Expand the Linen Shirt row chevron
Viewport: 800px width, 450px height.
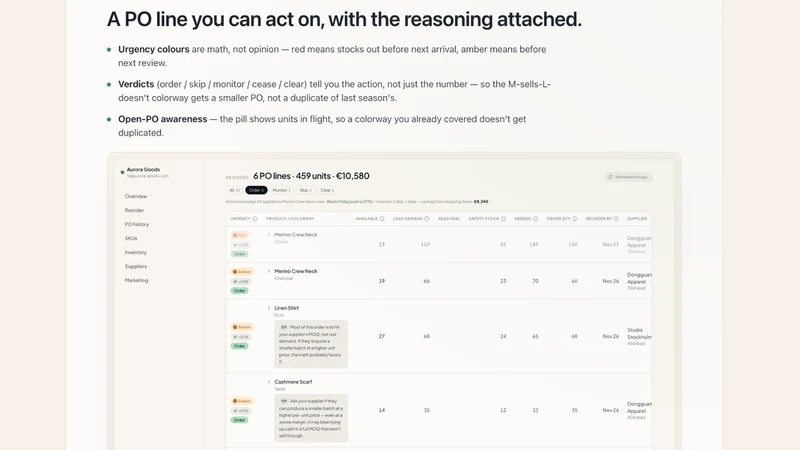pyautogui.click(x=269, y=308)
